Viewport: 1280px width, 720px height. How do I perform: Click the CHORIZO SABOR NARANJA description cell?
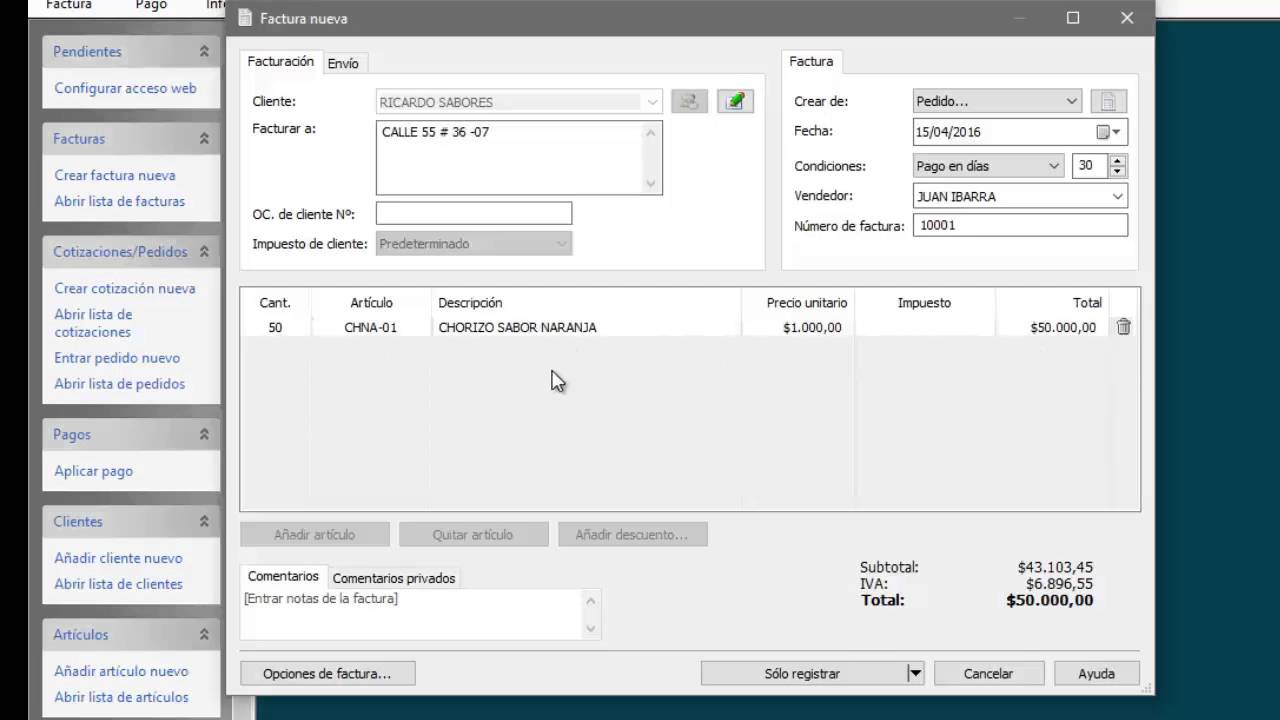click(586, 327)
